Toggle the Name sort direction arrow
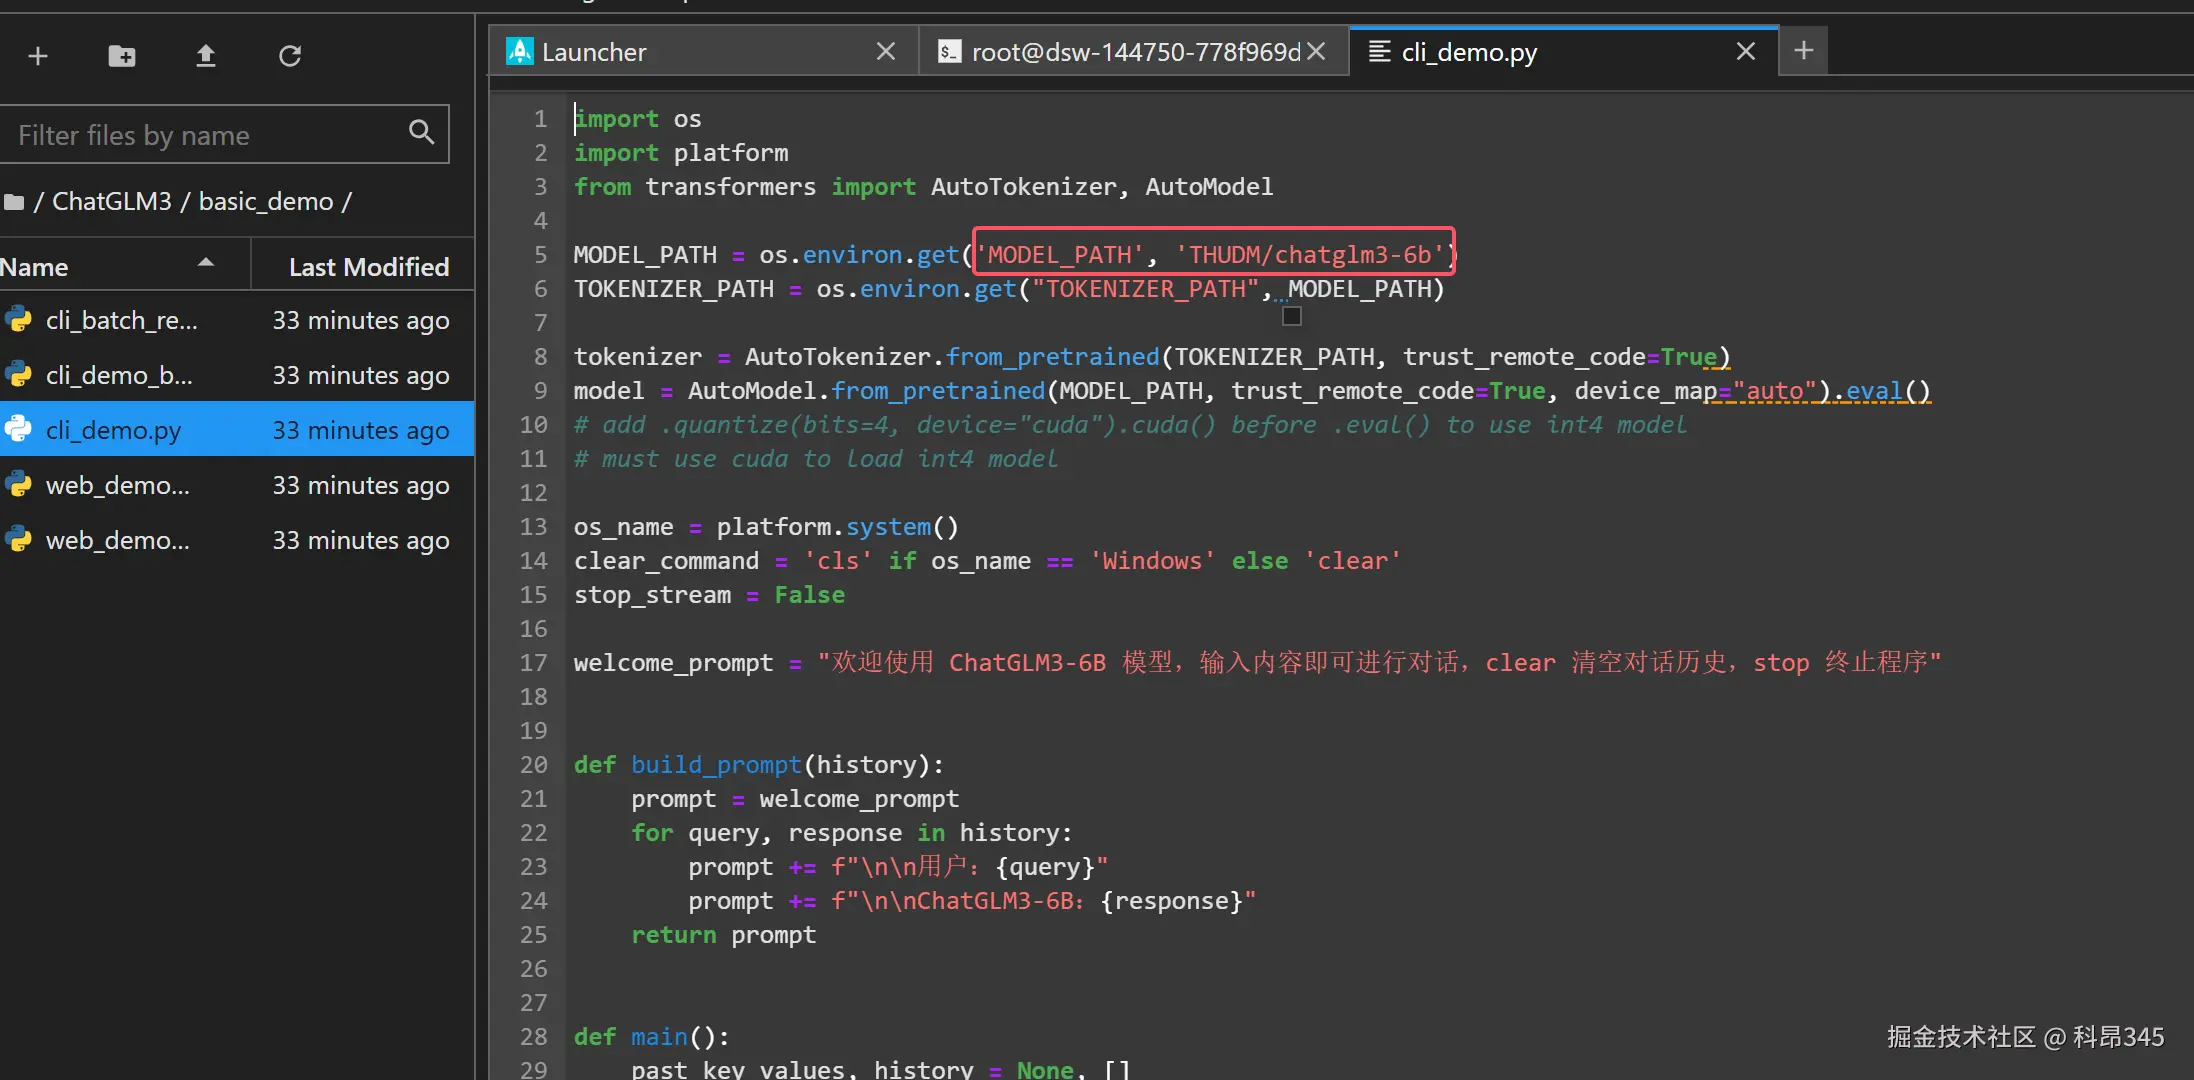This screenshot has height=1080, width=2194. pos(206,263)
